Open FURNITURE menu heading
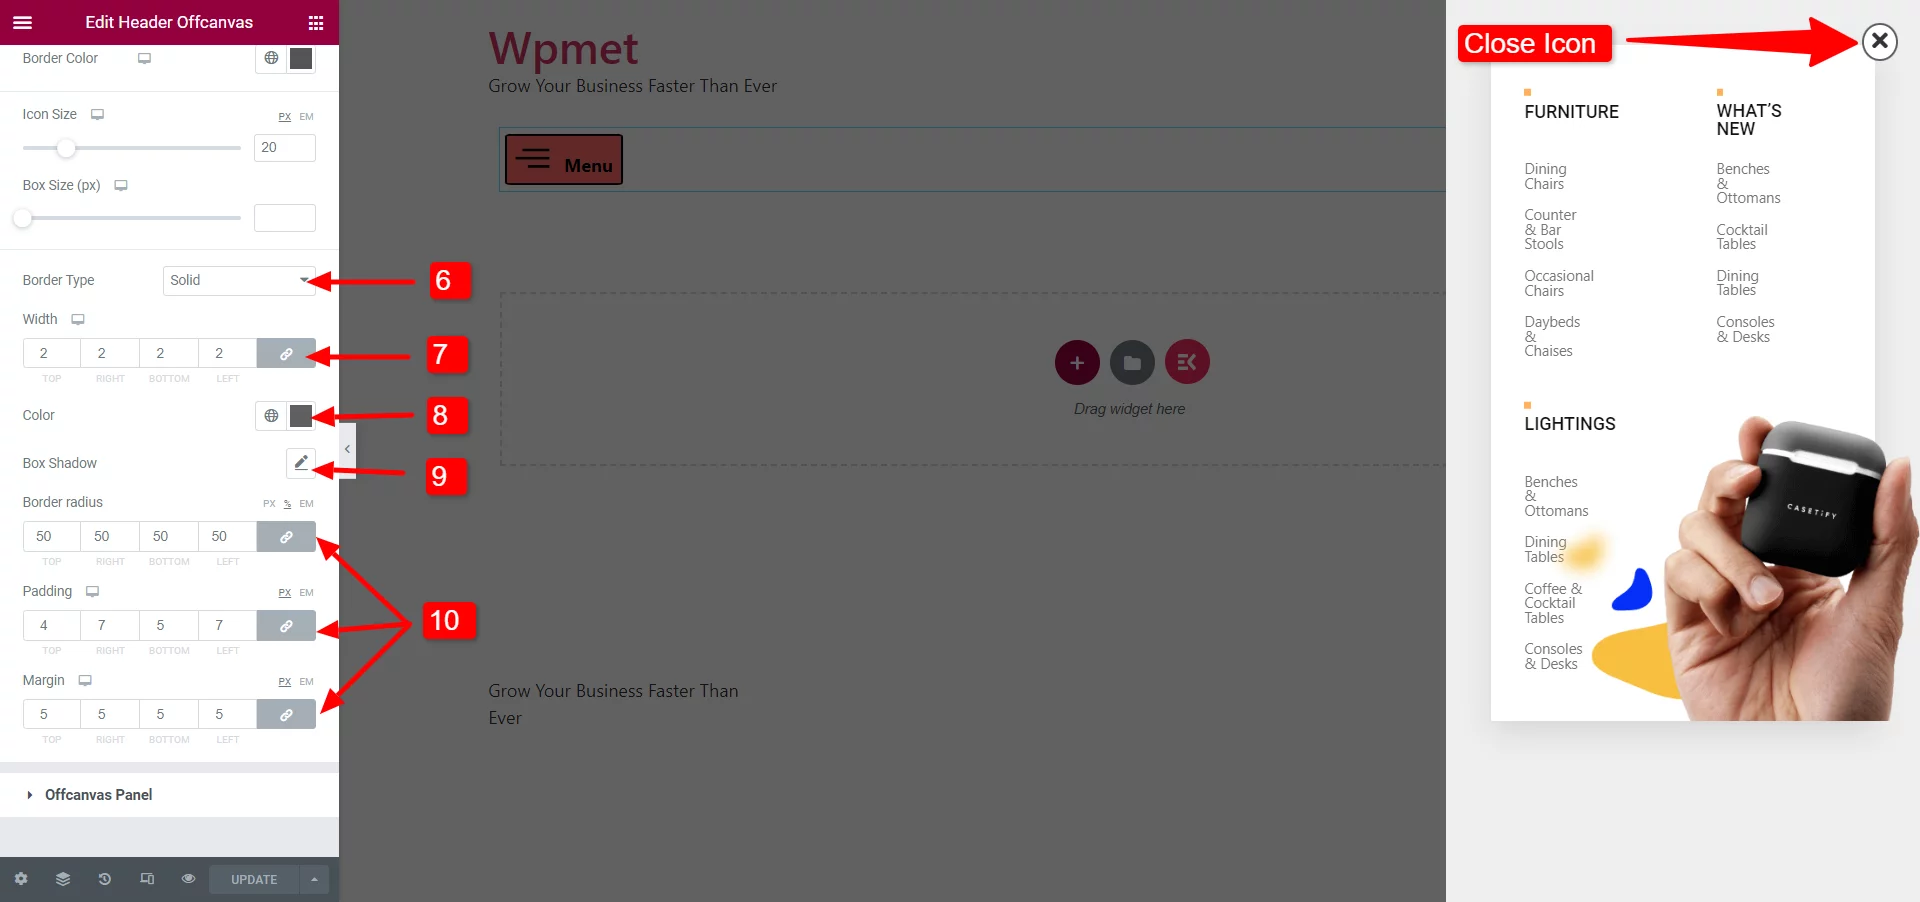Image resolution: width=1920 pixels, height=902 pixels. pos(1571,112)
